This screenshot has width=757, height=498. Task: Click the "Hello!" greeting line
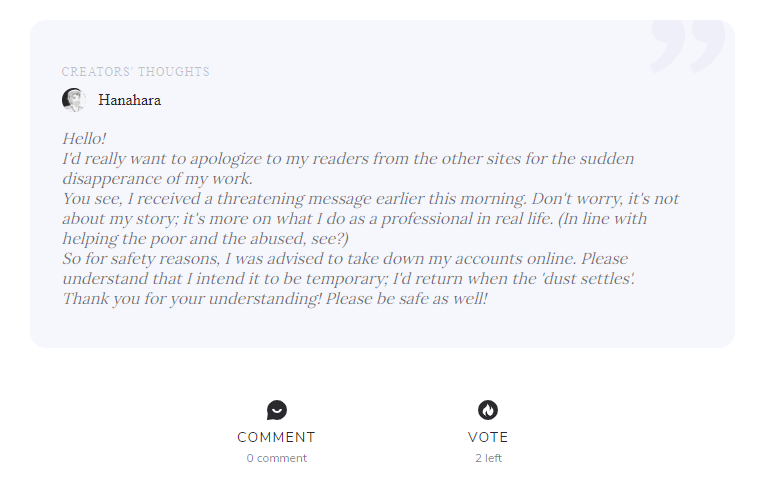(84, 139)
